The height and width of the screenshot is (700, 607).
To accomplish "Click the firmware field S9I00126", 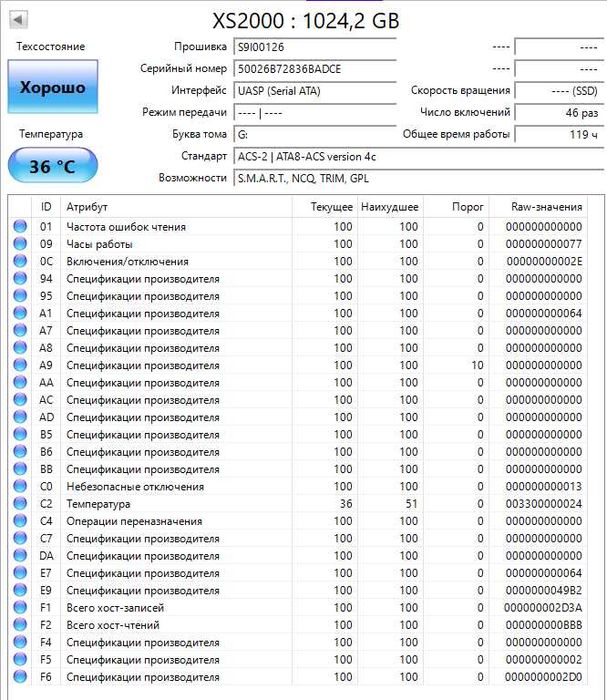I will click(x=315, y=47).
